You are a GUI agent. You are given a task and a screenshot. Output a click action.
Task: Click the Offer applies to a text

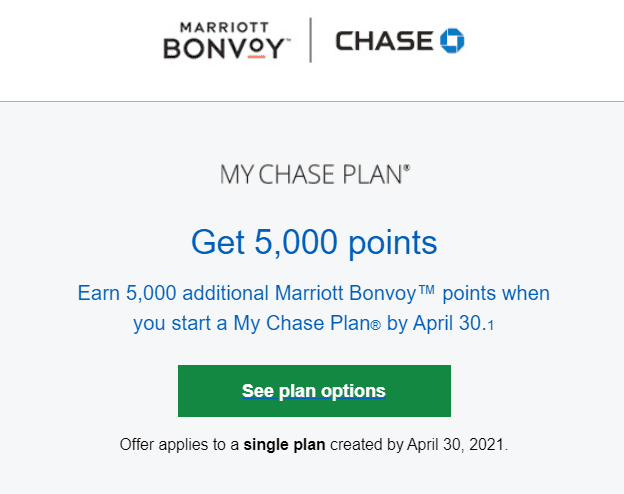(x=179, y=445)
